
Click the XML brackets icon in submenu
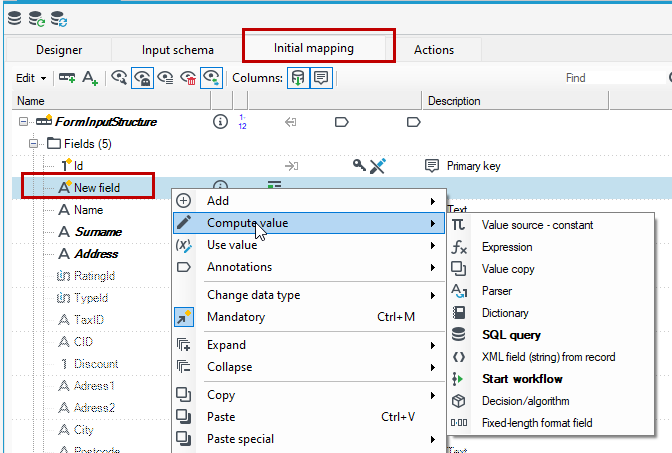click(x=459, y=357)
